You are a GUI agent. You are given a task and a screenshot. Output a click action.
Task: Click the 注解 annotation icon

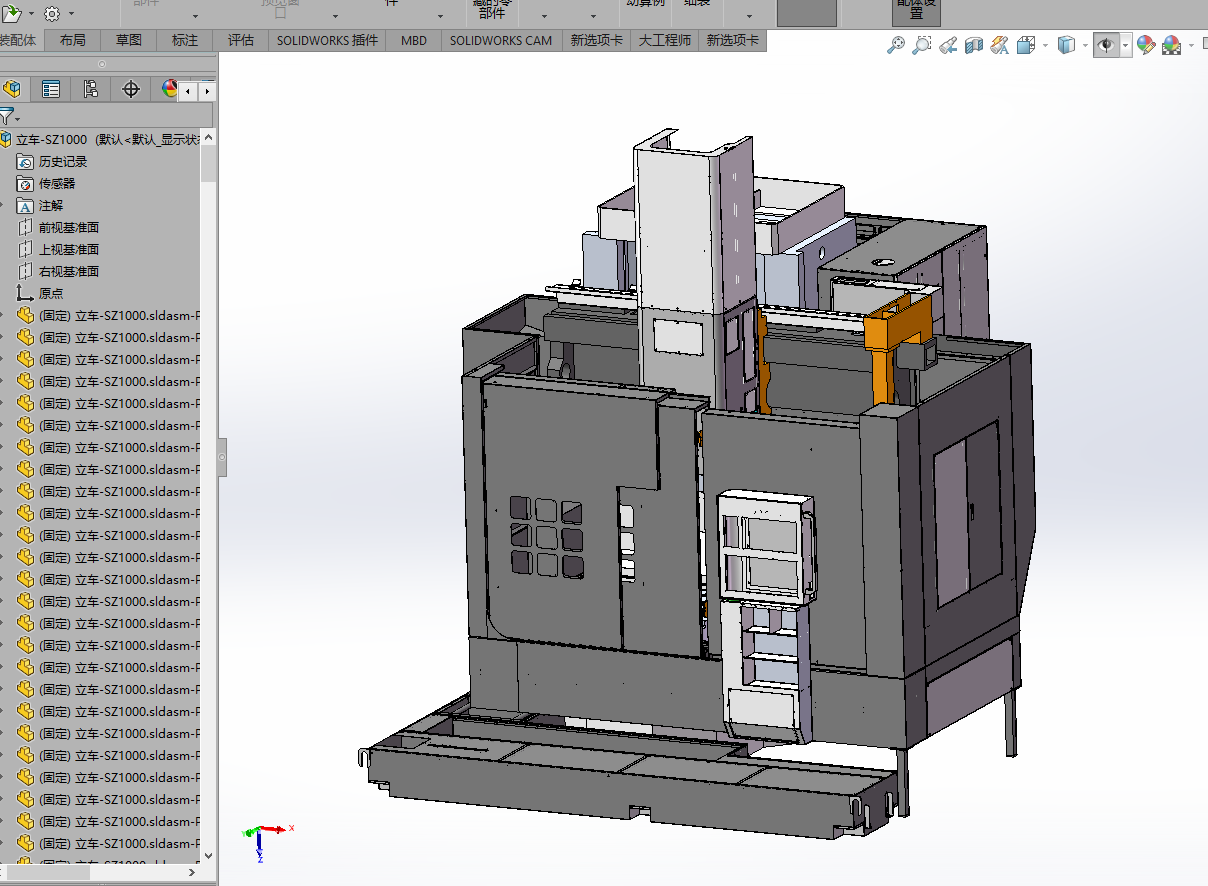25,205
